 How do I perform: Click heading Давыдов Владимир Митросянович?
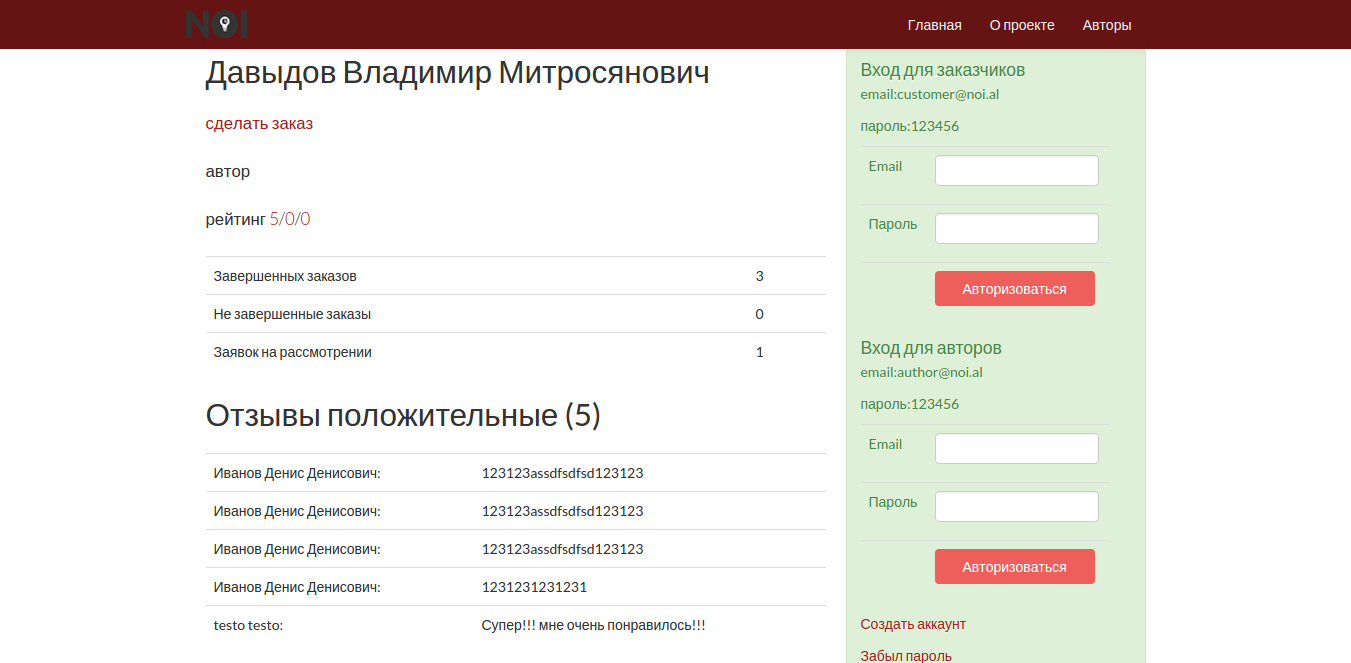(457, 72)
